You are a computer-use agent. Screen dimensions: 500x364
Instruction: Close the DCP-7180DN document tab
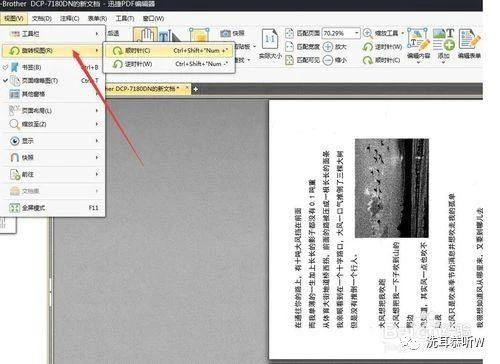(187, 88)
